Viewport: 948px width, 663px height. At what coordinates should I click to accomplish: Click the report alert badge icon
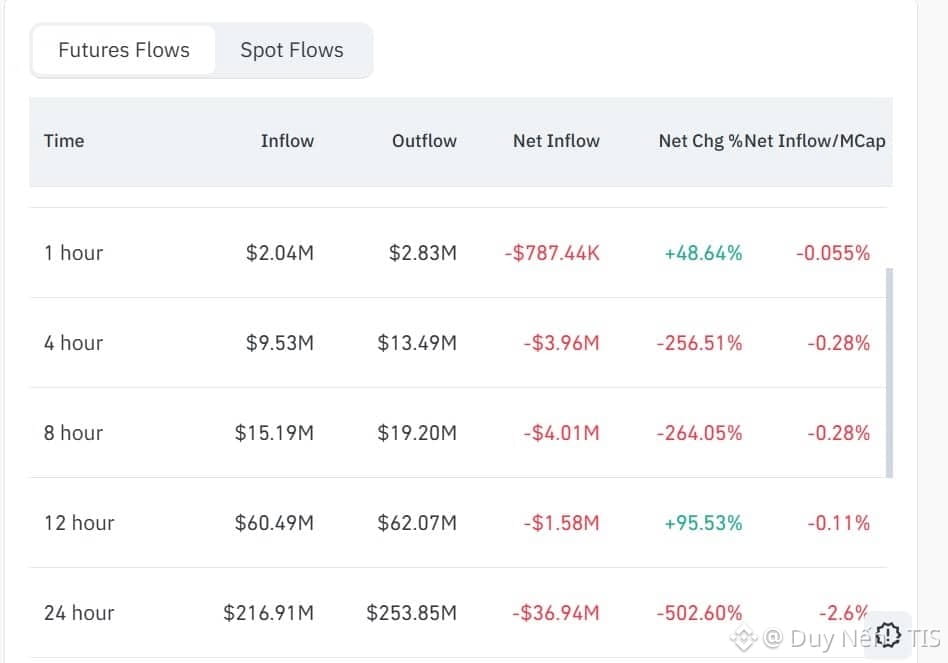888,635
